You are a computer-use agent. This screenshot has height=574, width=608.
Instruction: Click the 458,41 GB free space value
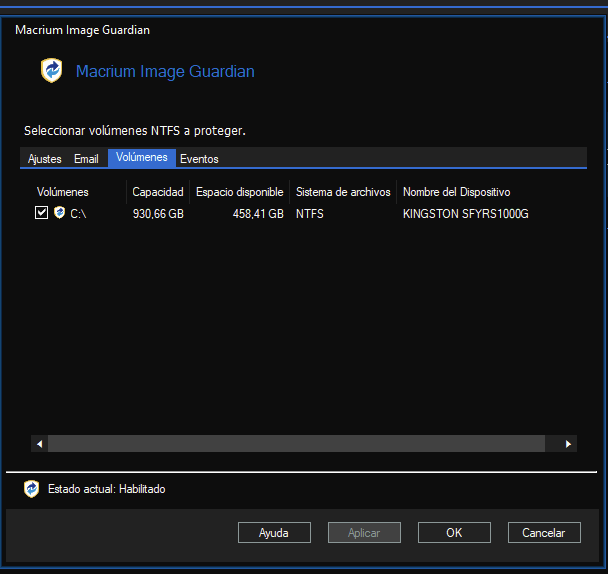[258, 214]
